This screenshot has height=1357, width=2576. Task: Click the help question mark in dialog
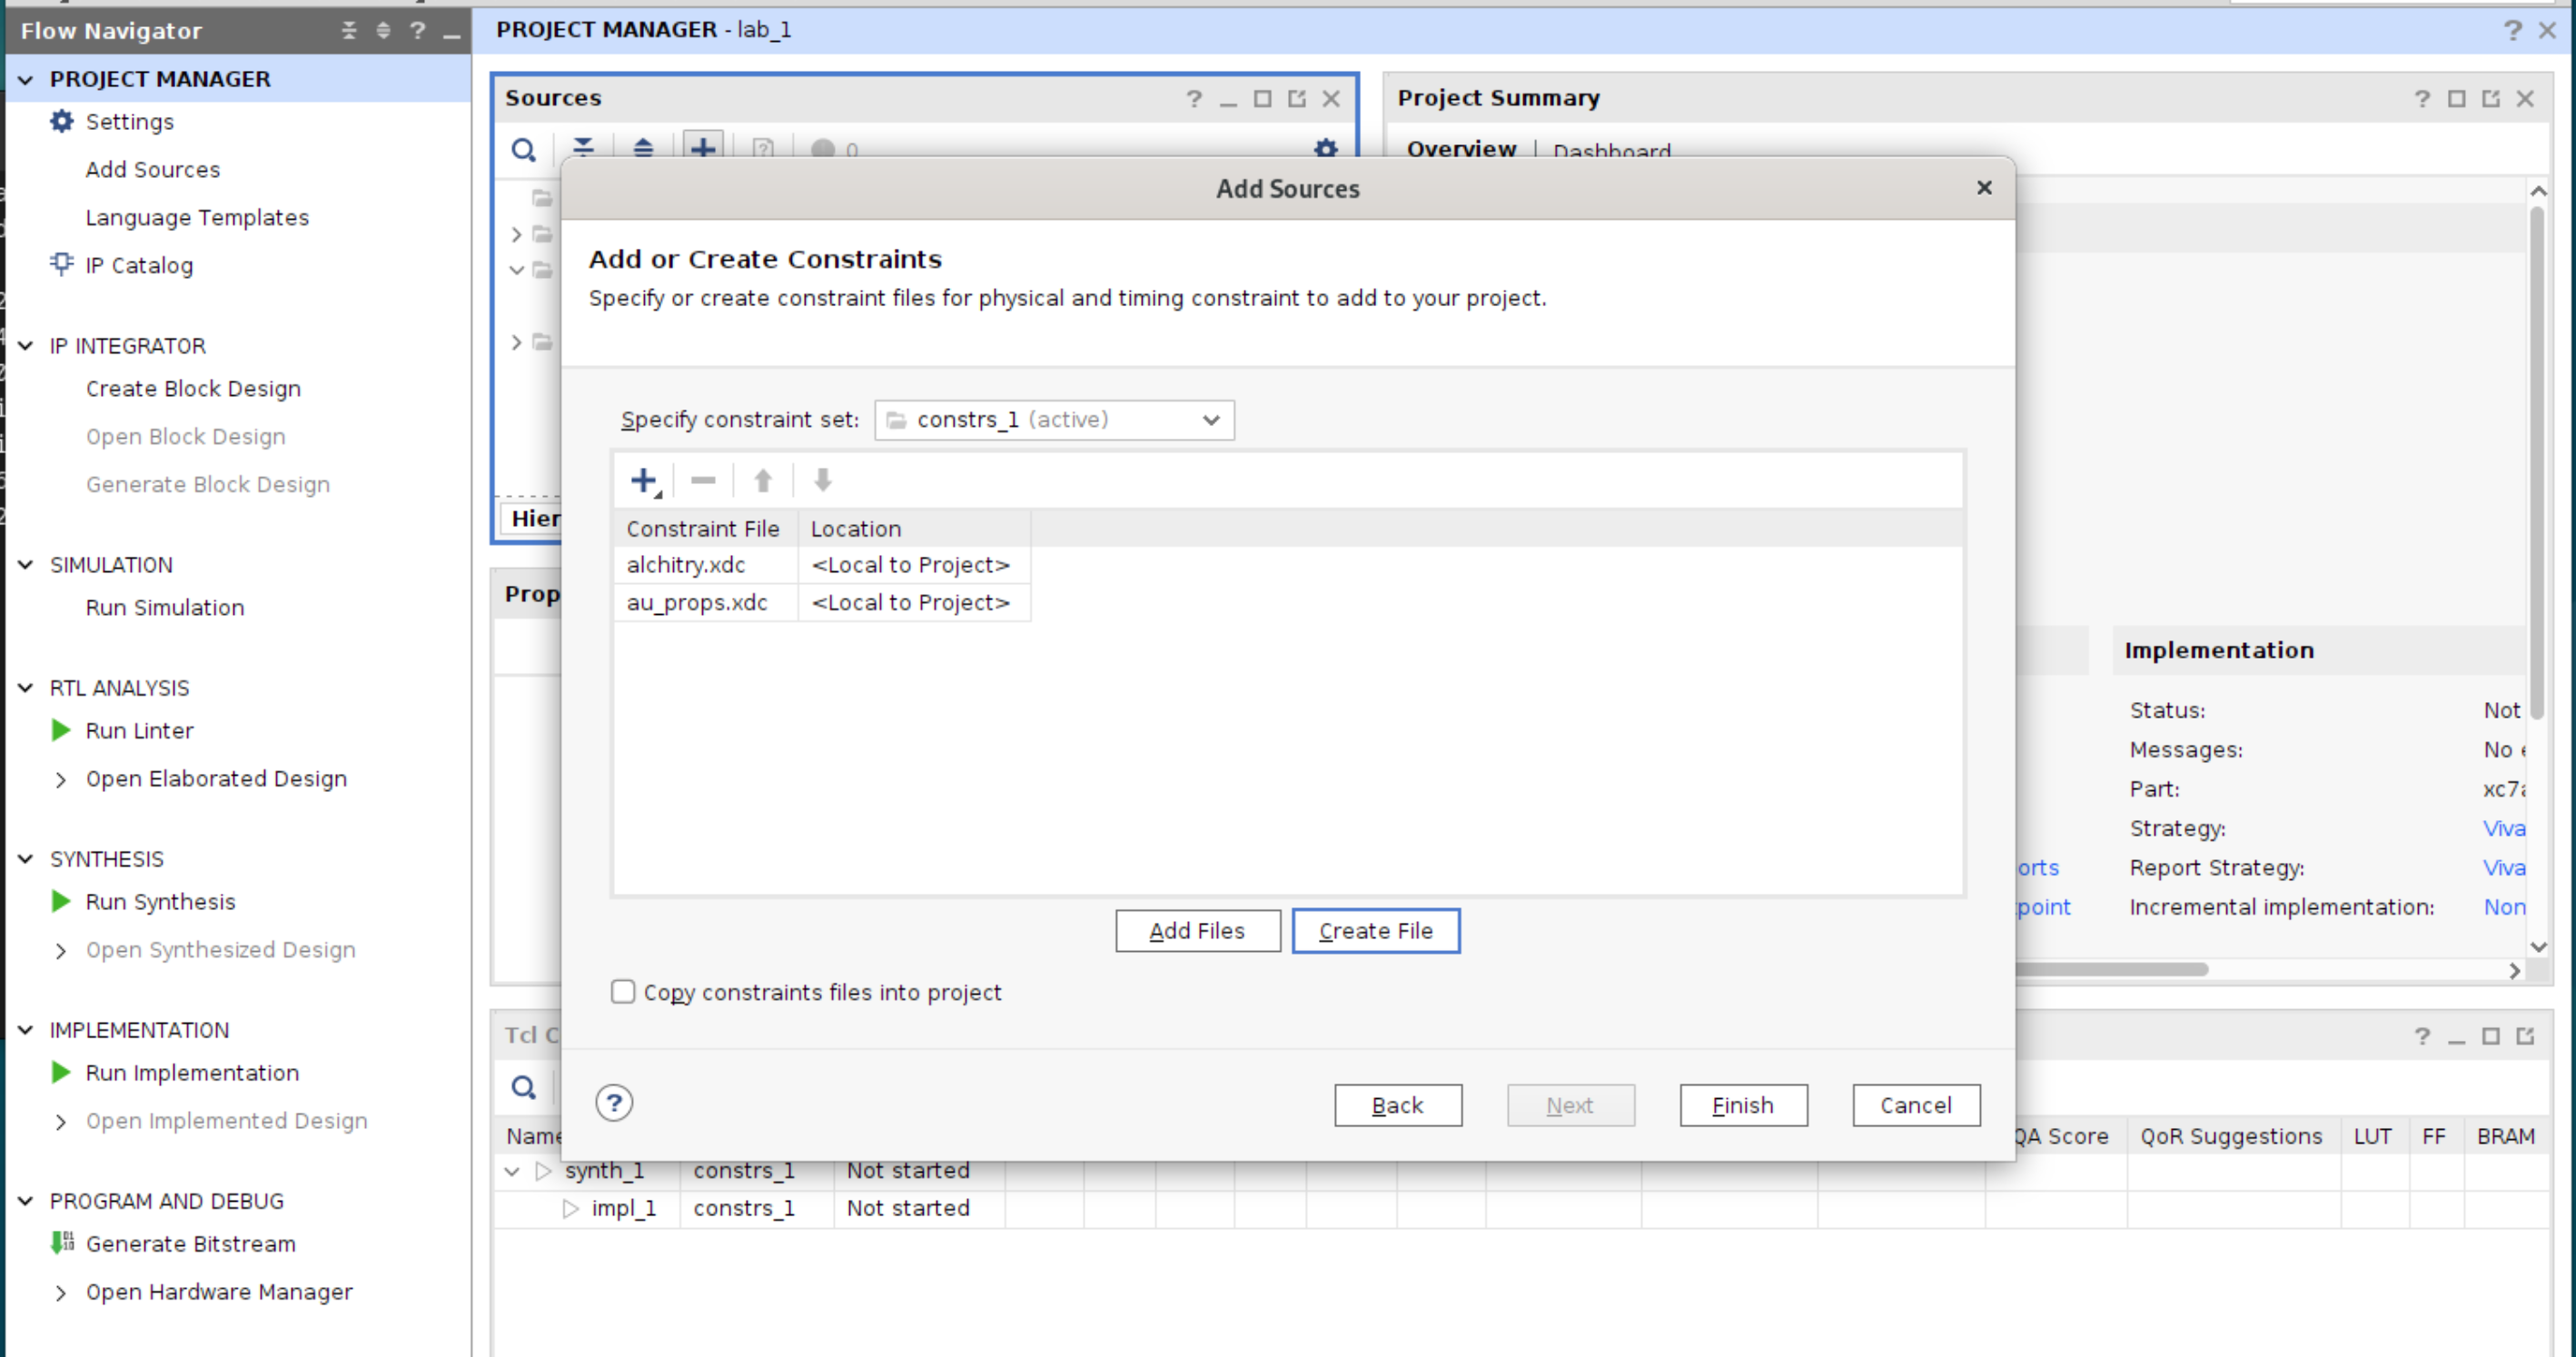coord(614,1104)
